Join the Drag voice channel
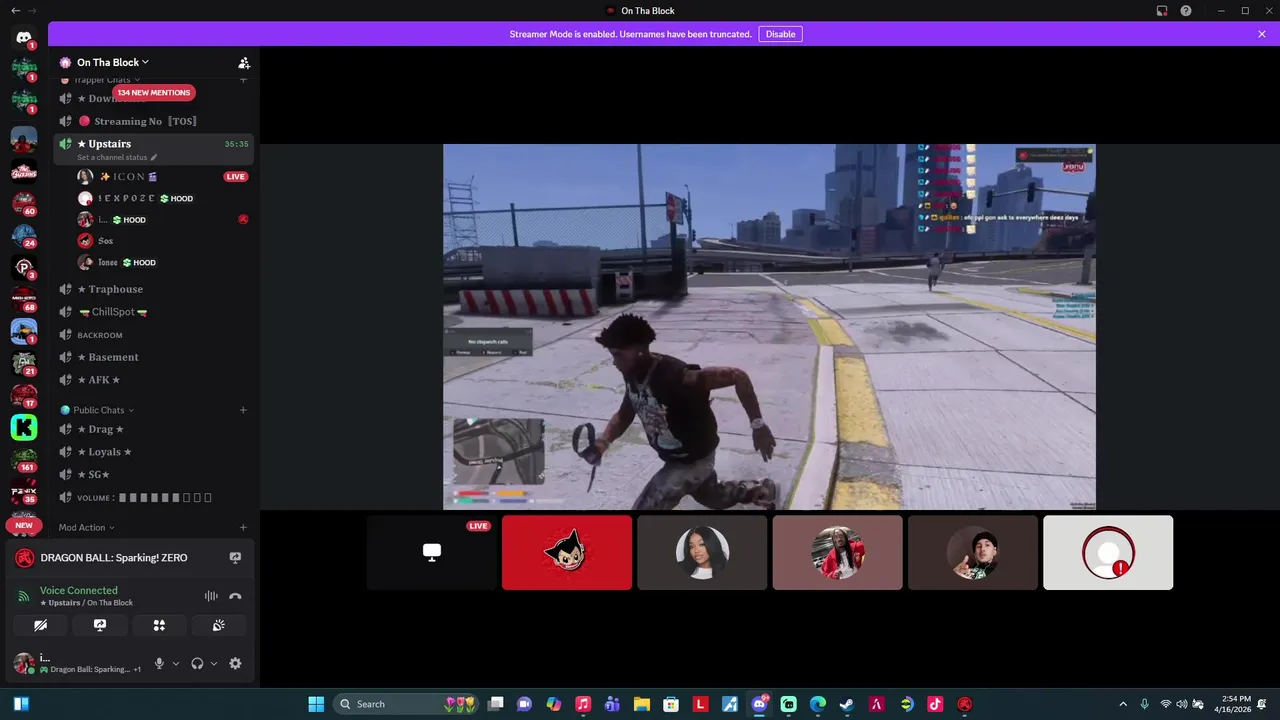 point(153,429)
